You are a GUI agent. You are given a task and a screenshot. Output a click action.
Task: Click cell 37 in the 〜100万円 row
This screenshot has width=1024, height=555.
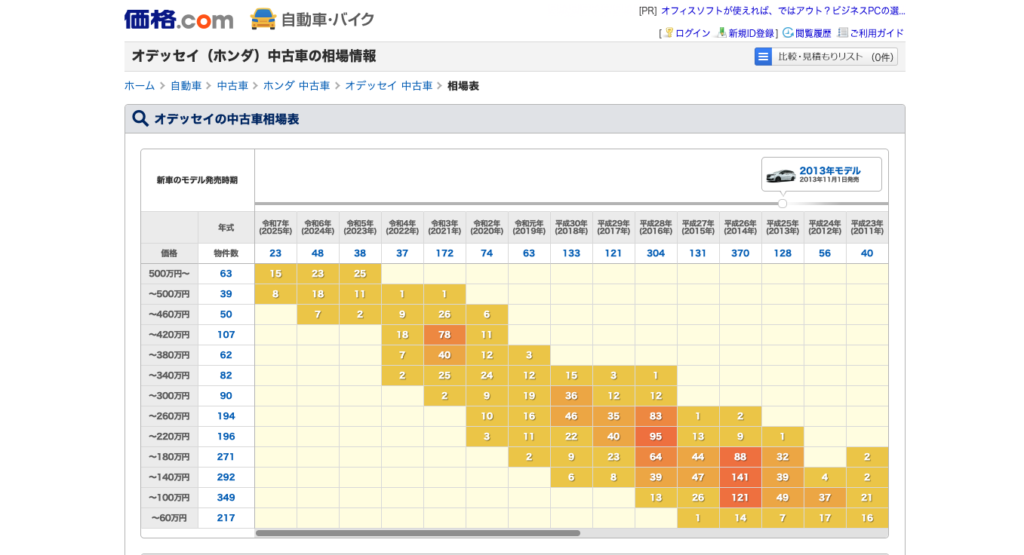[x=825, y=498]
